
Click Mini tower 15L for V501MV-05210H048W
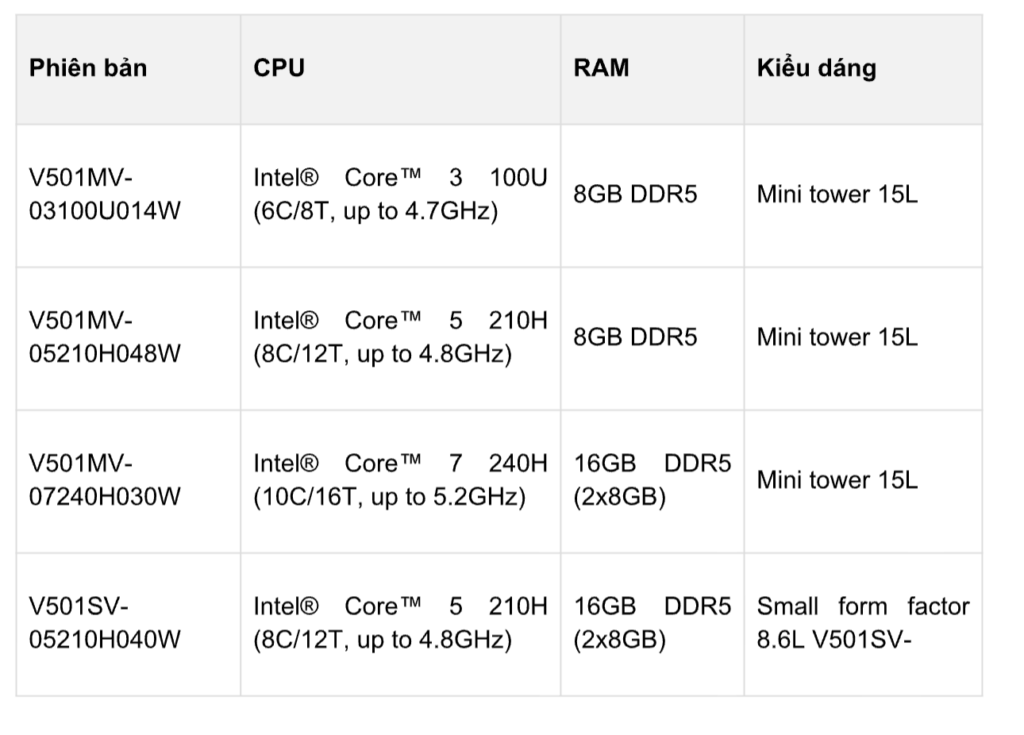point(836,338)
